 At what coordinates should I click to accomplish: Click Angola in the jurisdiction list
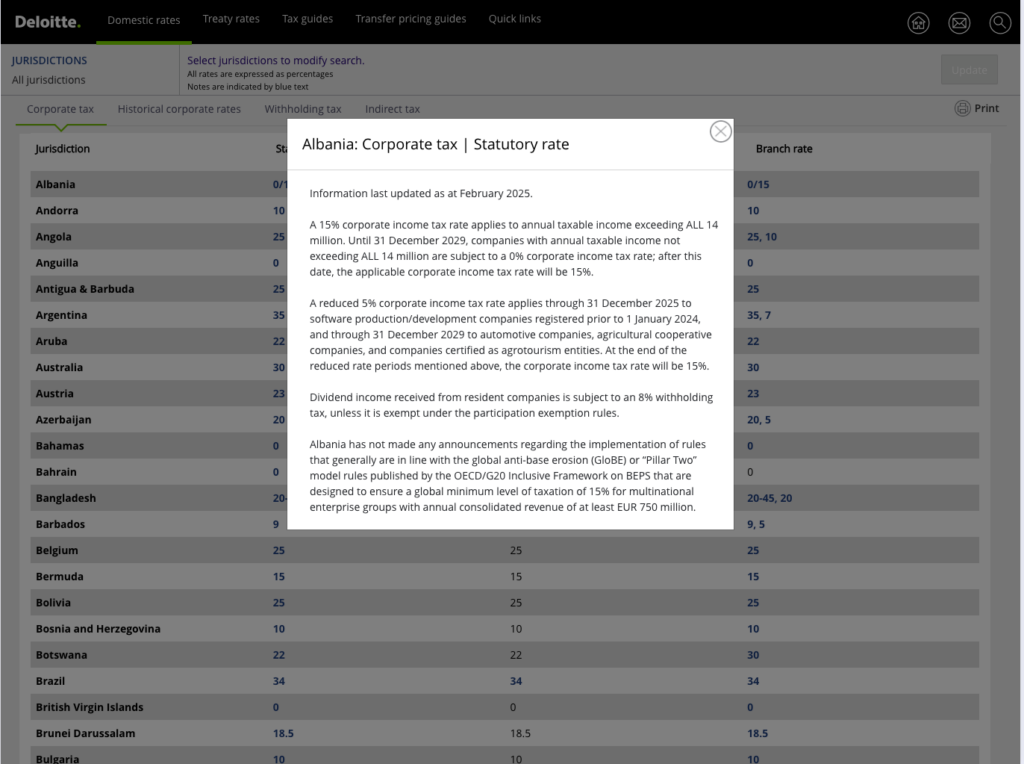[54, 237]
